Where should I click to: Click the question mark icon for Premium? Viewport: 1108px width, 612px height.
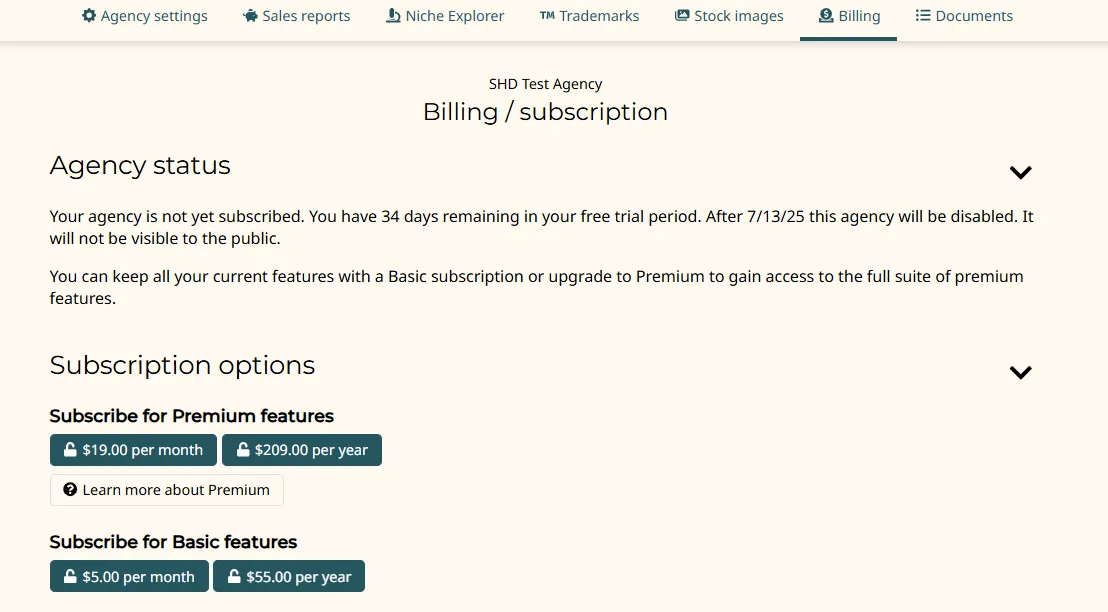coord(70,490)
